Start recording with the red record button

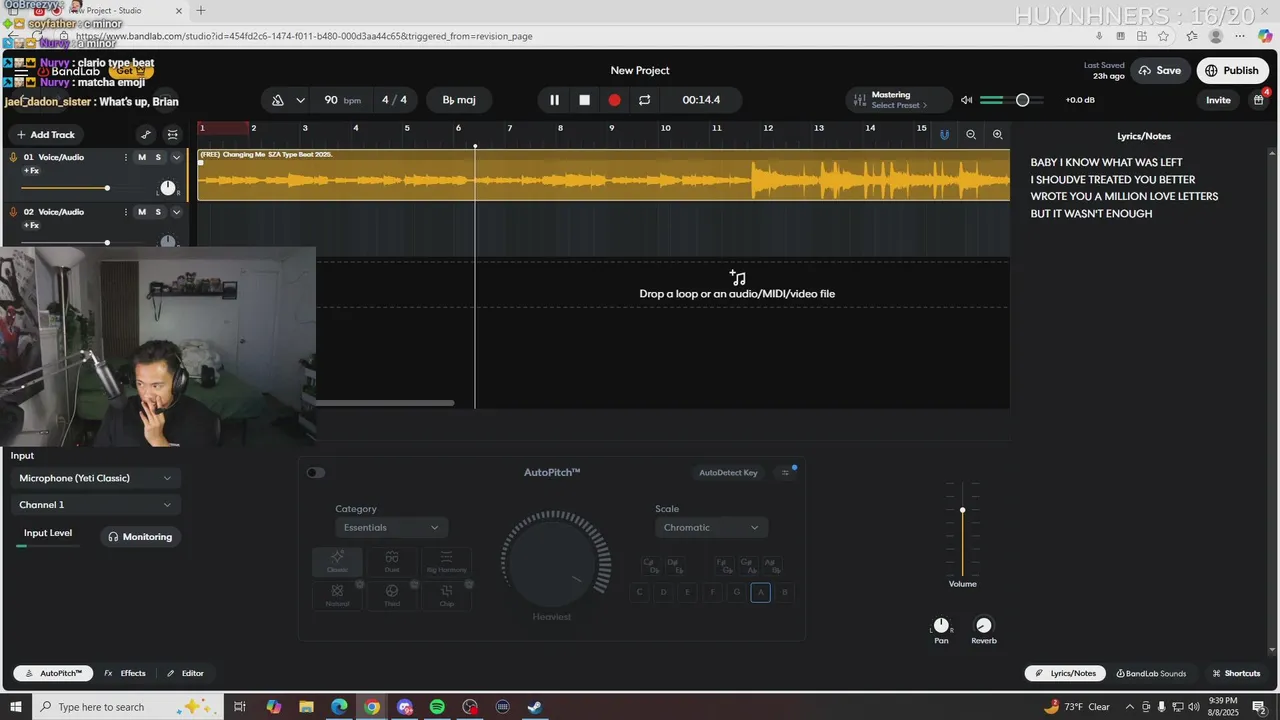(x=614, y=100)
